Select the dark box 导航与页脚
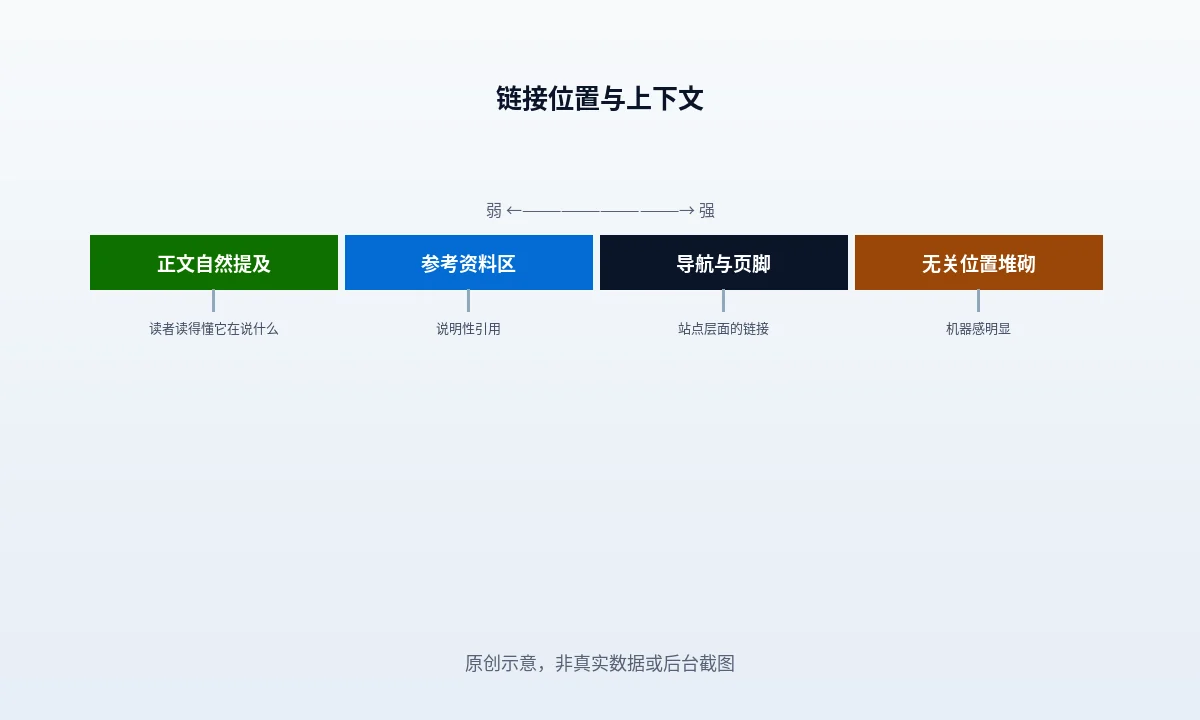 (x=724, y=263)
